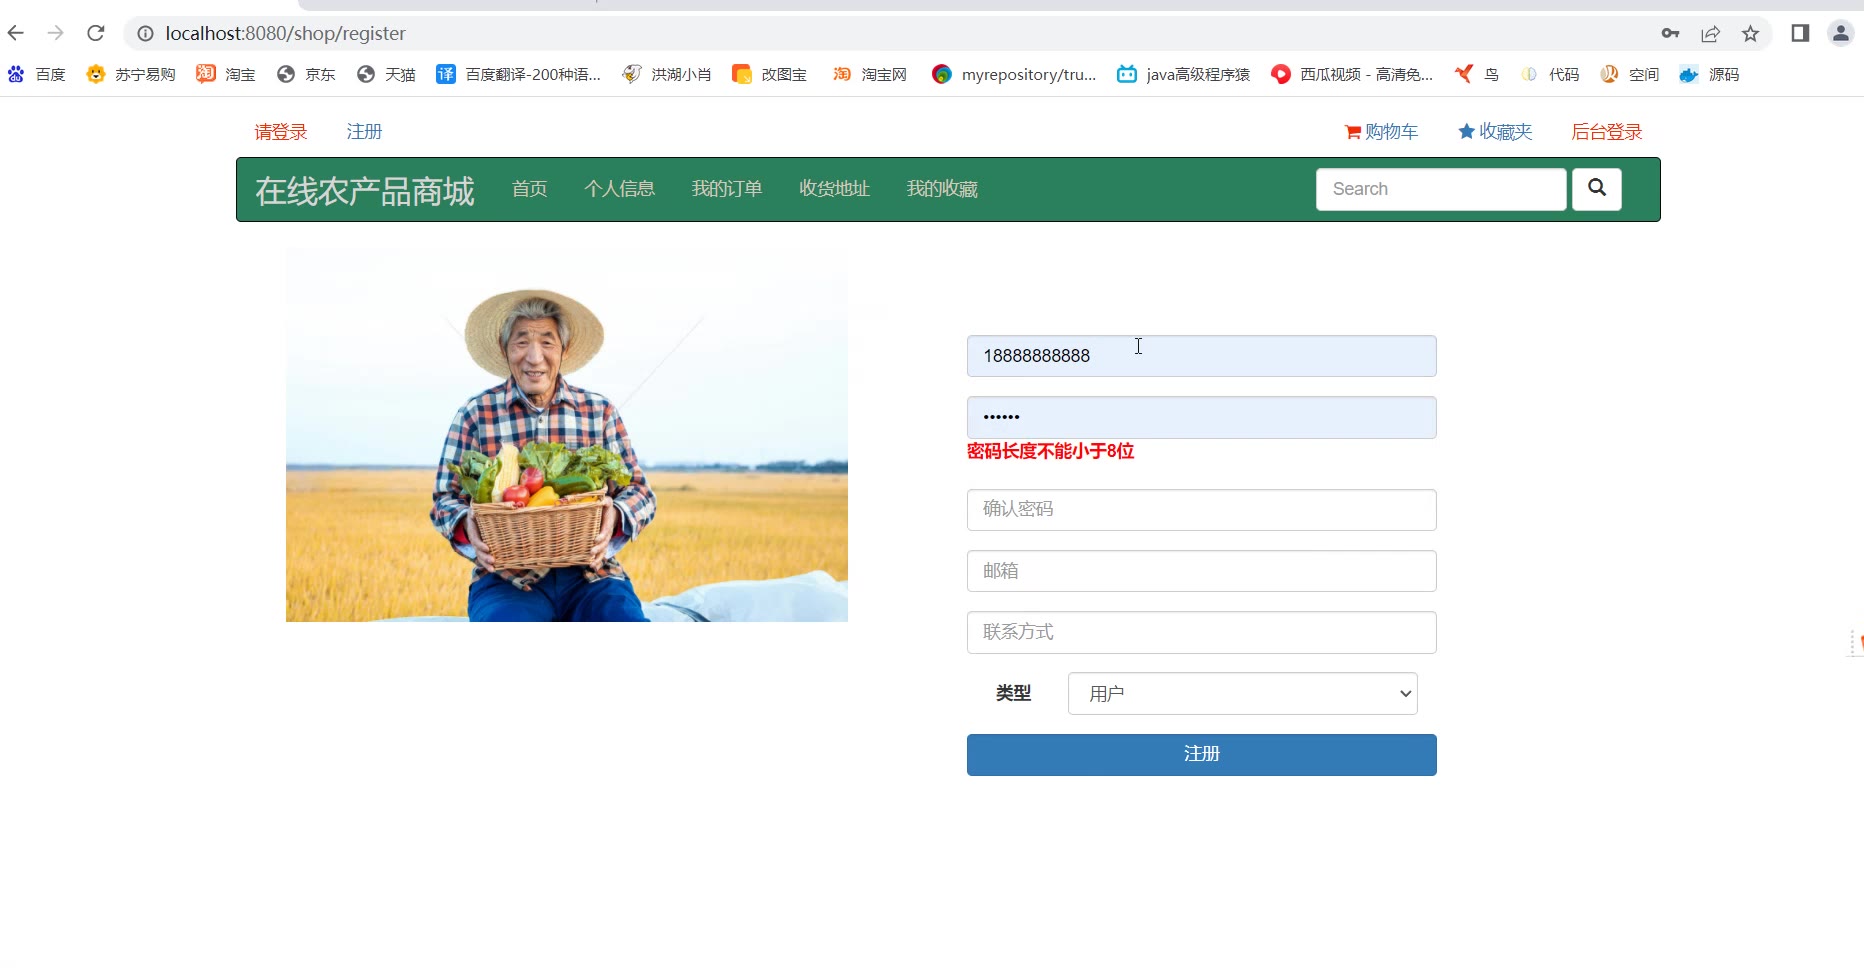Click the 密码长度不能小于8位 error message
This screenshot has width=1864, height=968.
click(1050, 451)
